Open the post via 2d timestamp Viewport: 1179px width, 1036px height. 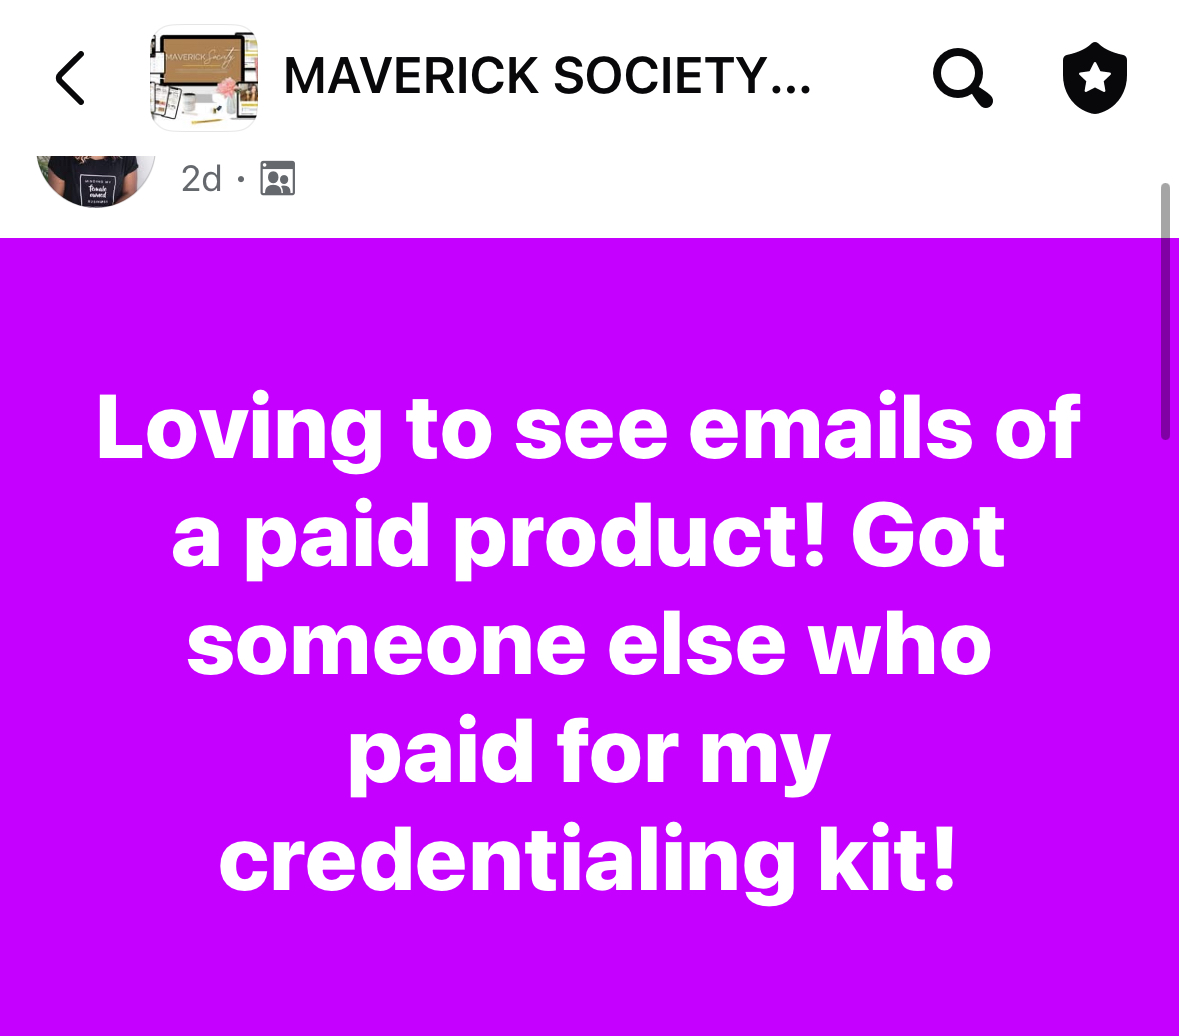[201, 179]
